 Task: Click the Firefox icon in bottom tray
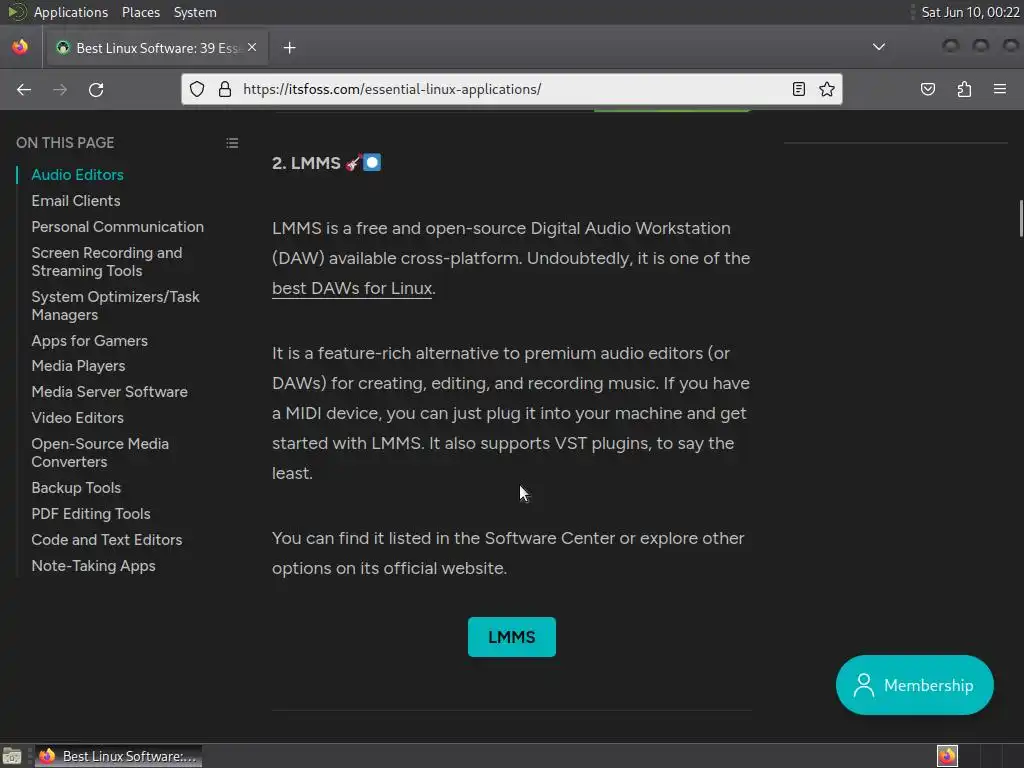[947, 756]
